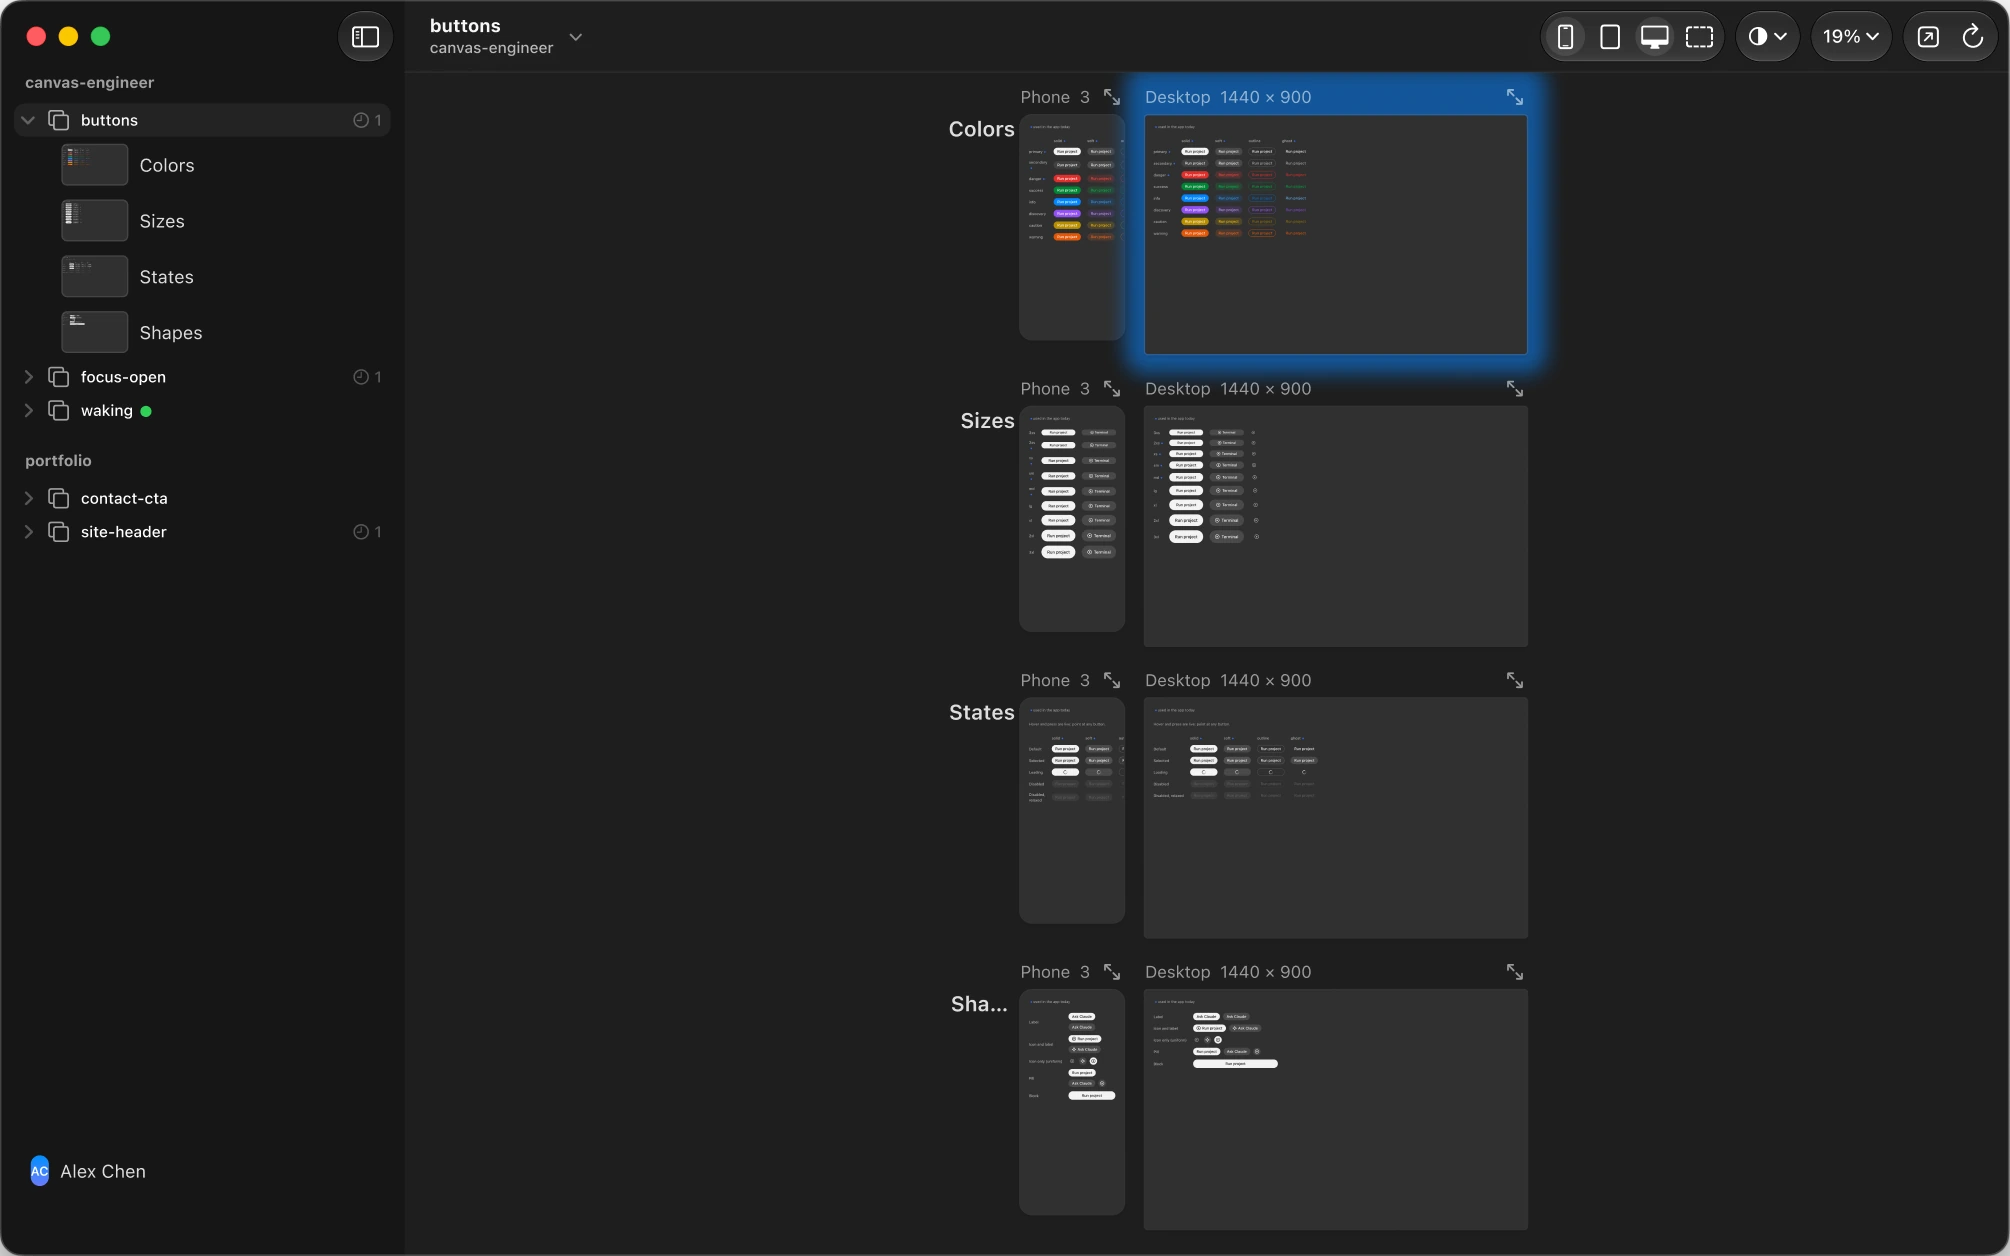Open the theme contrast dropdown
The width and height of the screenshot is (2010, 1256).
[x=1767, y=37]
